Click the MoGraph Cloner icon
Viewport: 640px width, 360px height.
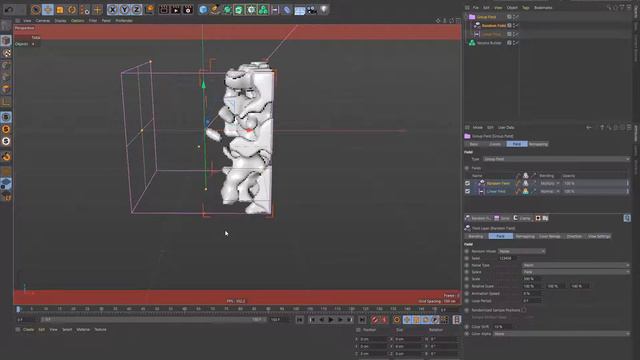click(251, 9)
